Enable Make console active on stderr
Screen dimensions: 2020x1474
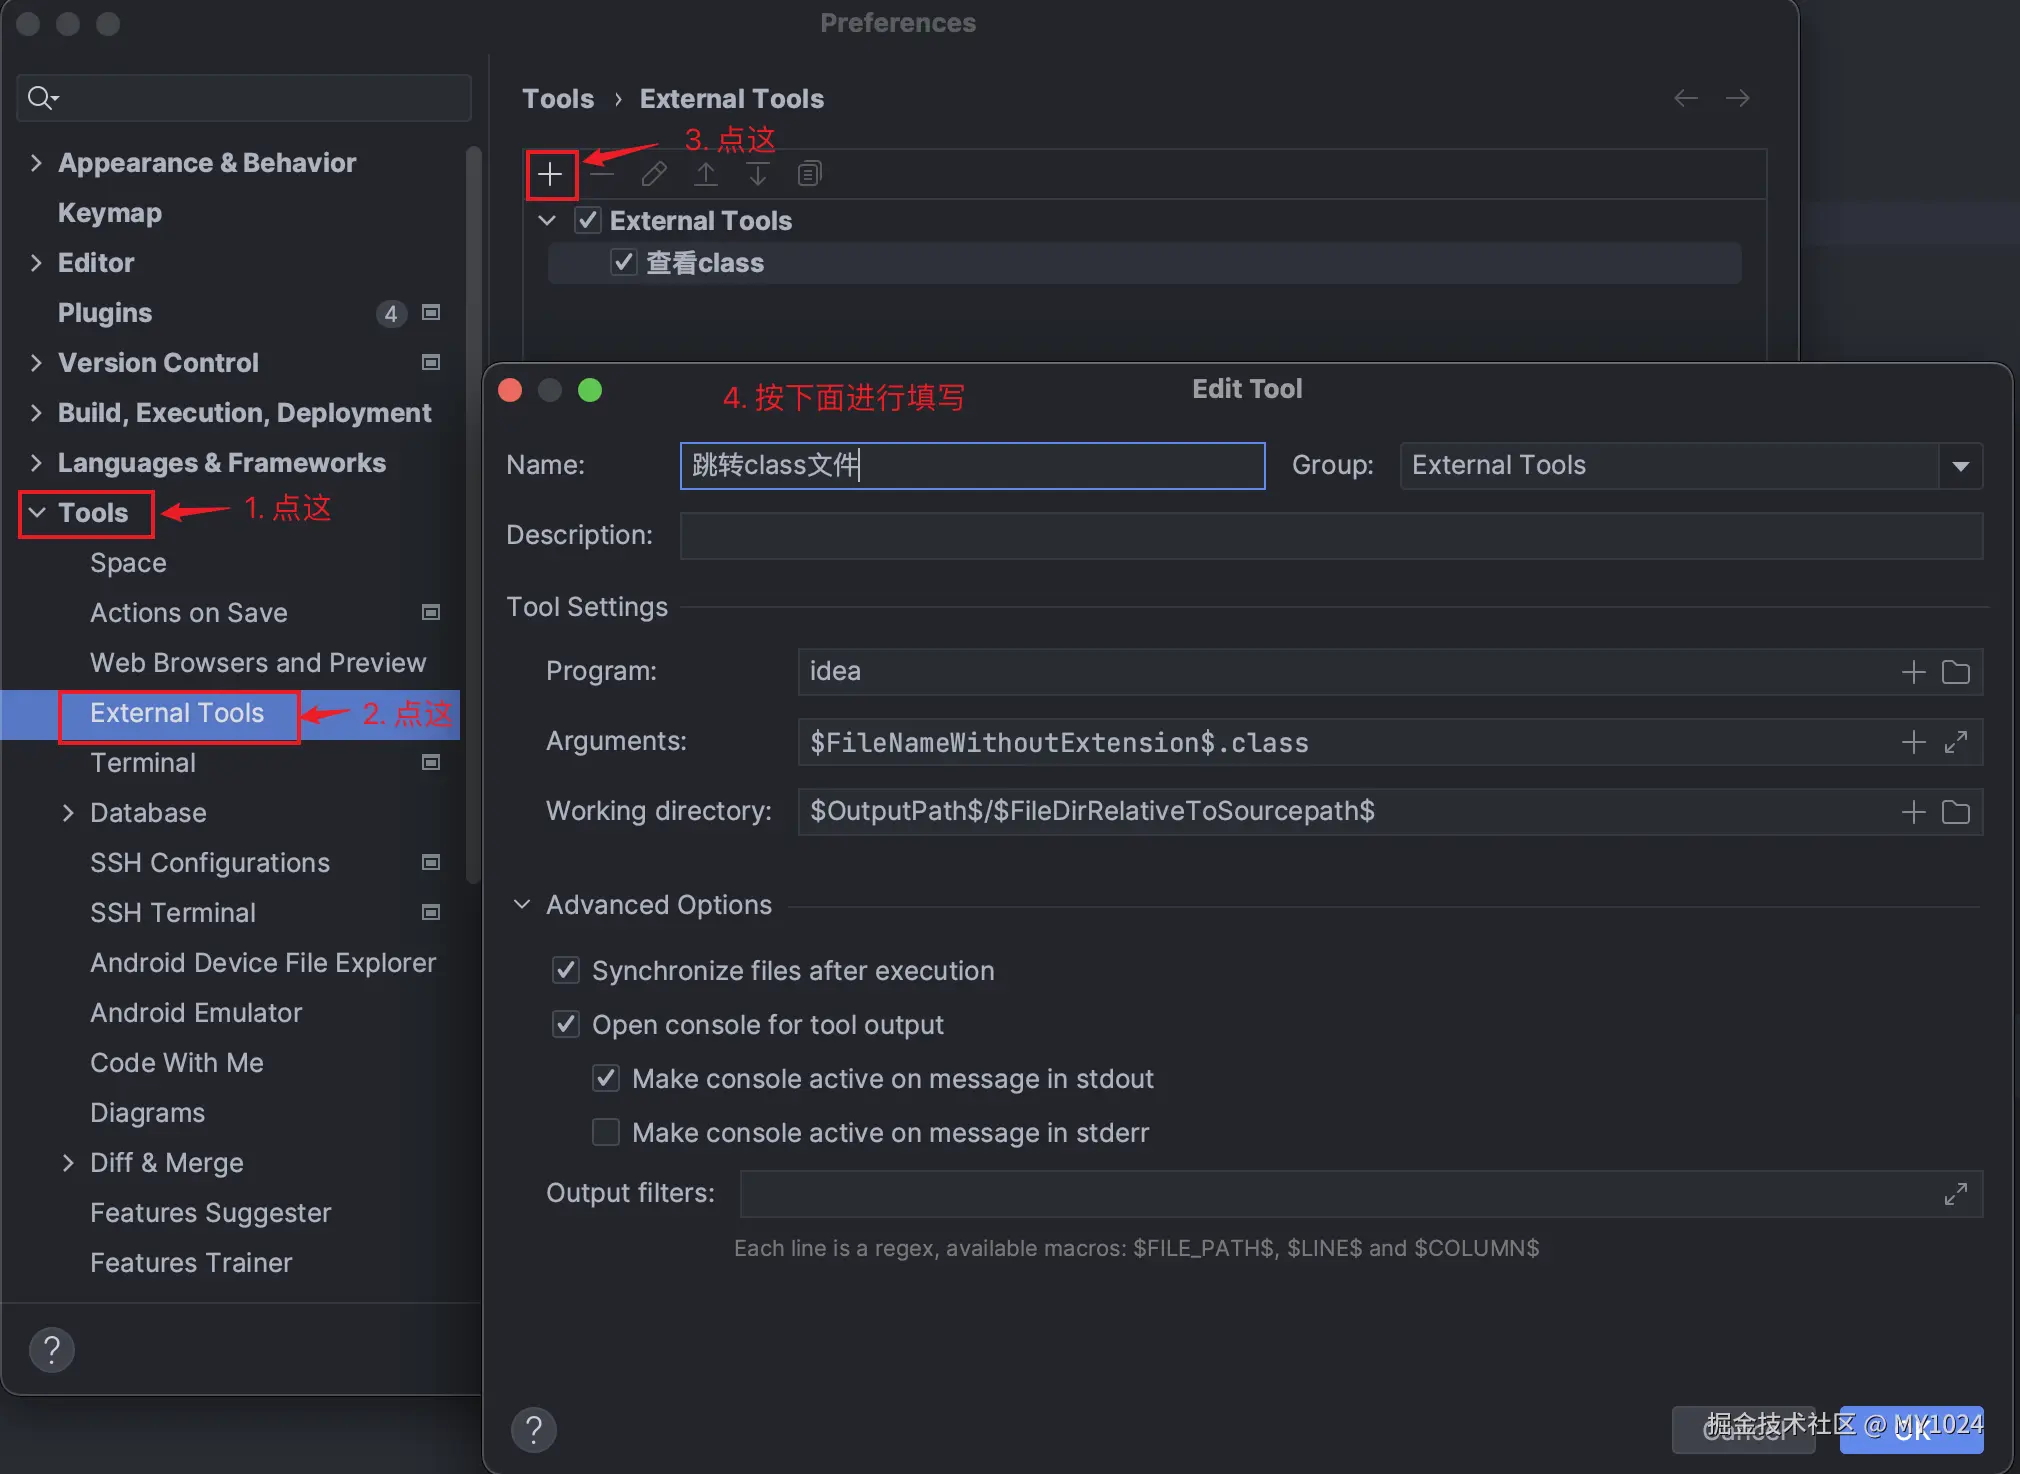tap(606, 1132)
